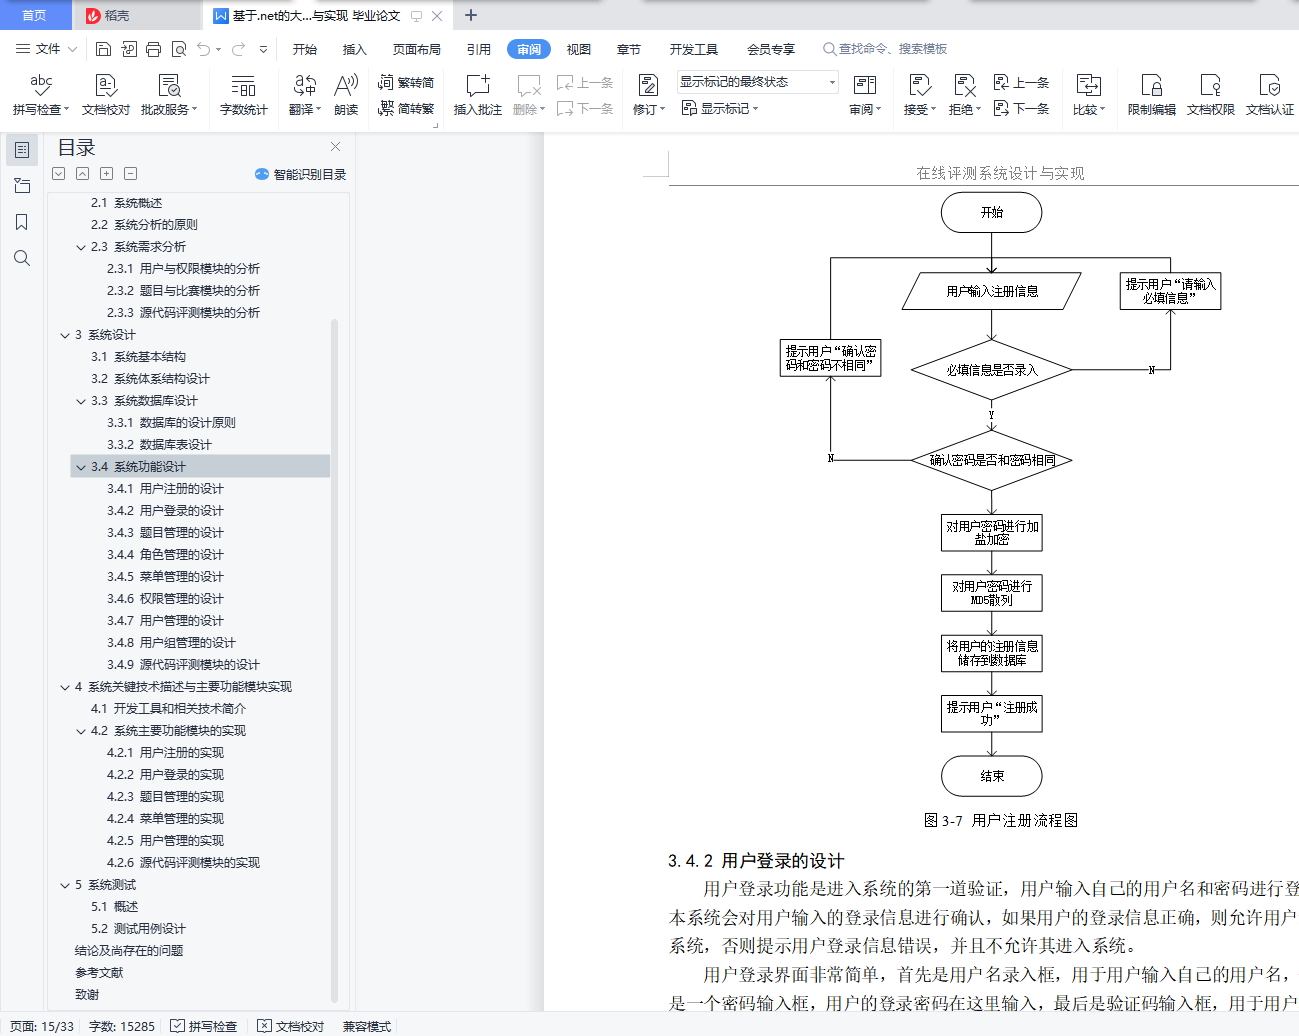Switch to the 开发工具 ribbon tab
This screenshot has height=1036, width=1299.
point(694,49)
